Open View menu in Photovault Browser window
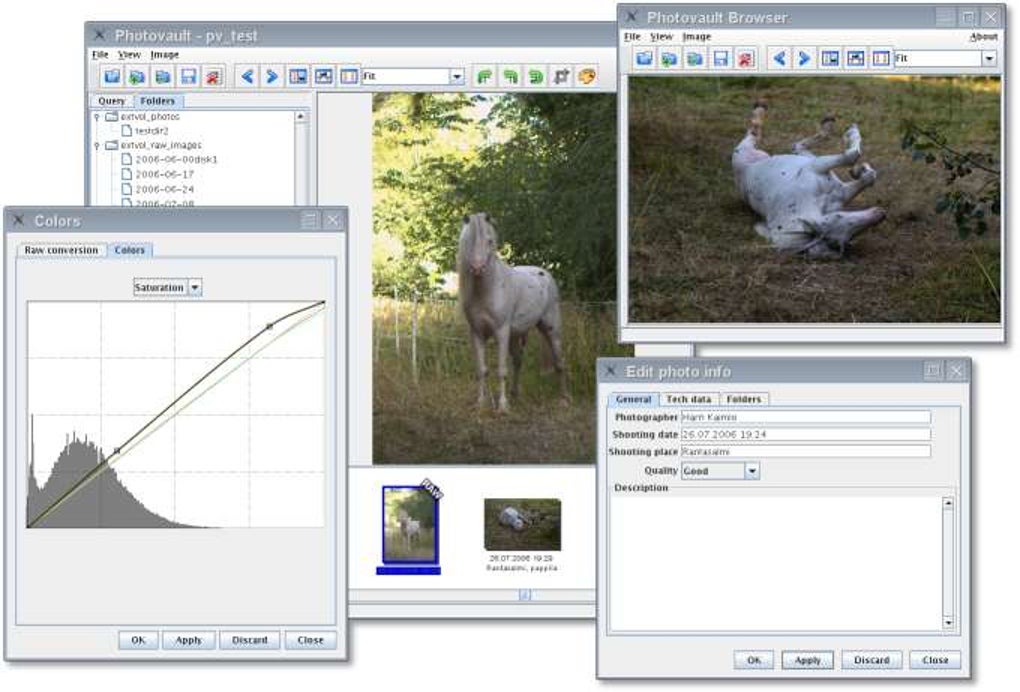The width and height of the screenshot is (1020, 692). coord(661,36)
